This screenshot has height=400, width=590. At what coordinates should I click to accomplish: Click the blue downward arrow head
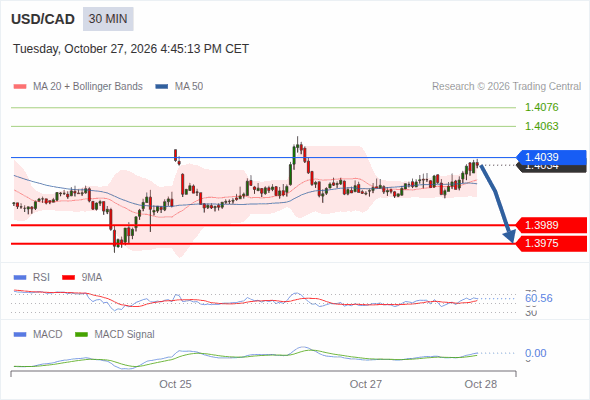[510, 236]
